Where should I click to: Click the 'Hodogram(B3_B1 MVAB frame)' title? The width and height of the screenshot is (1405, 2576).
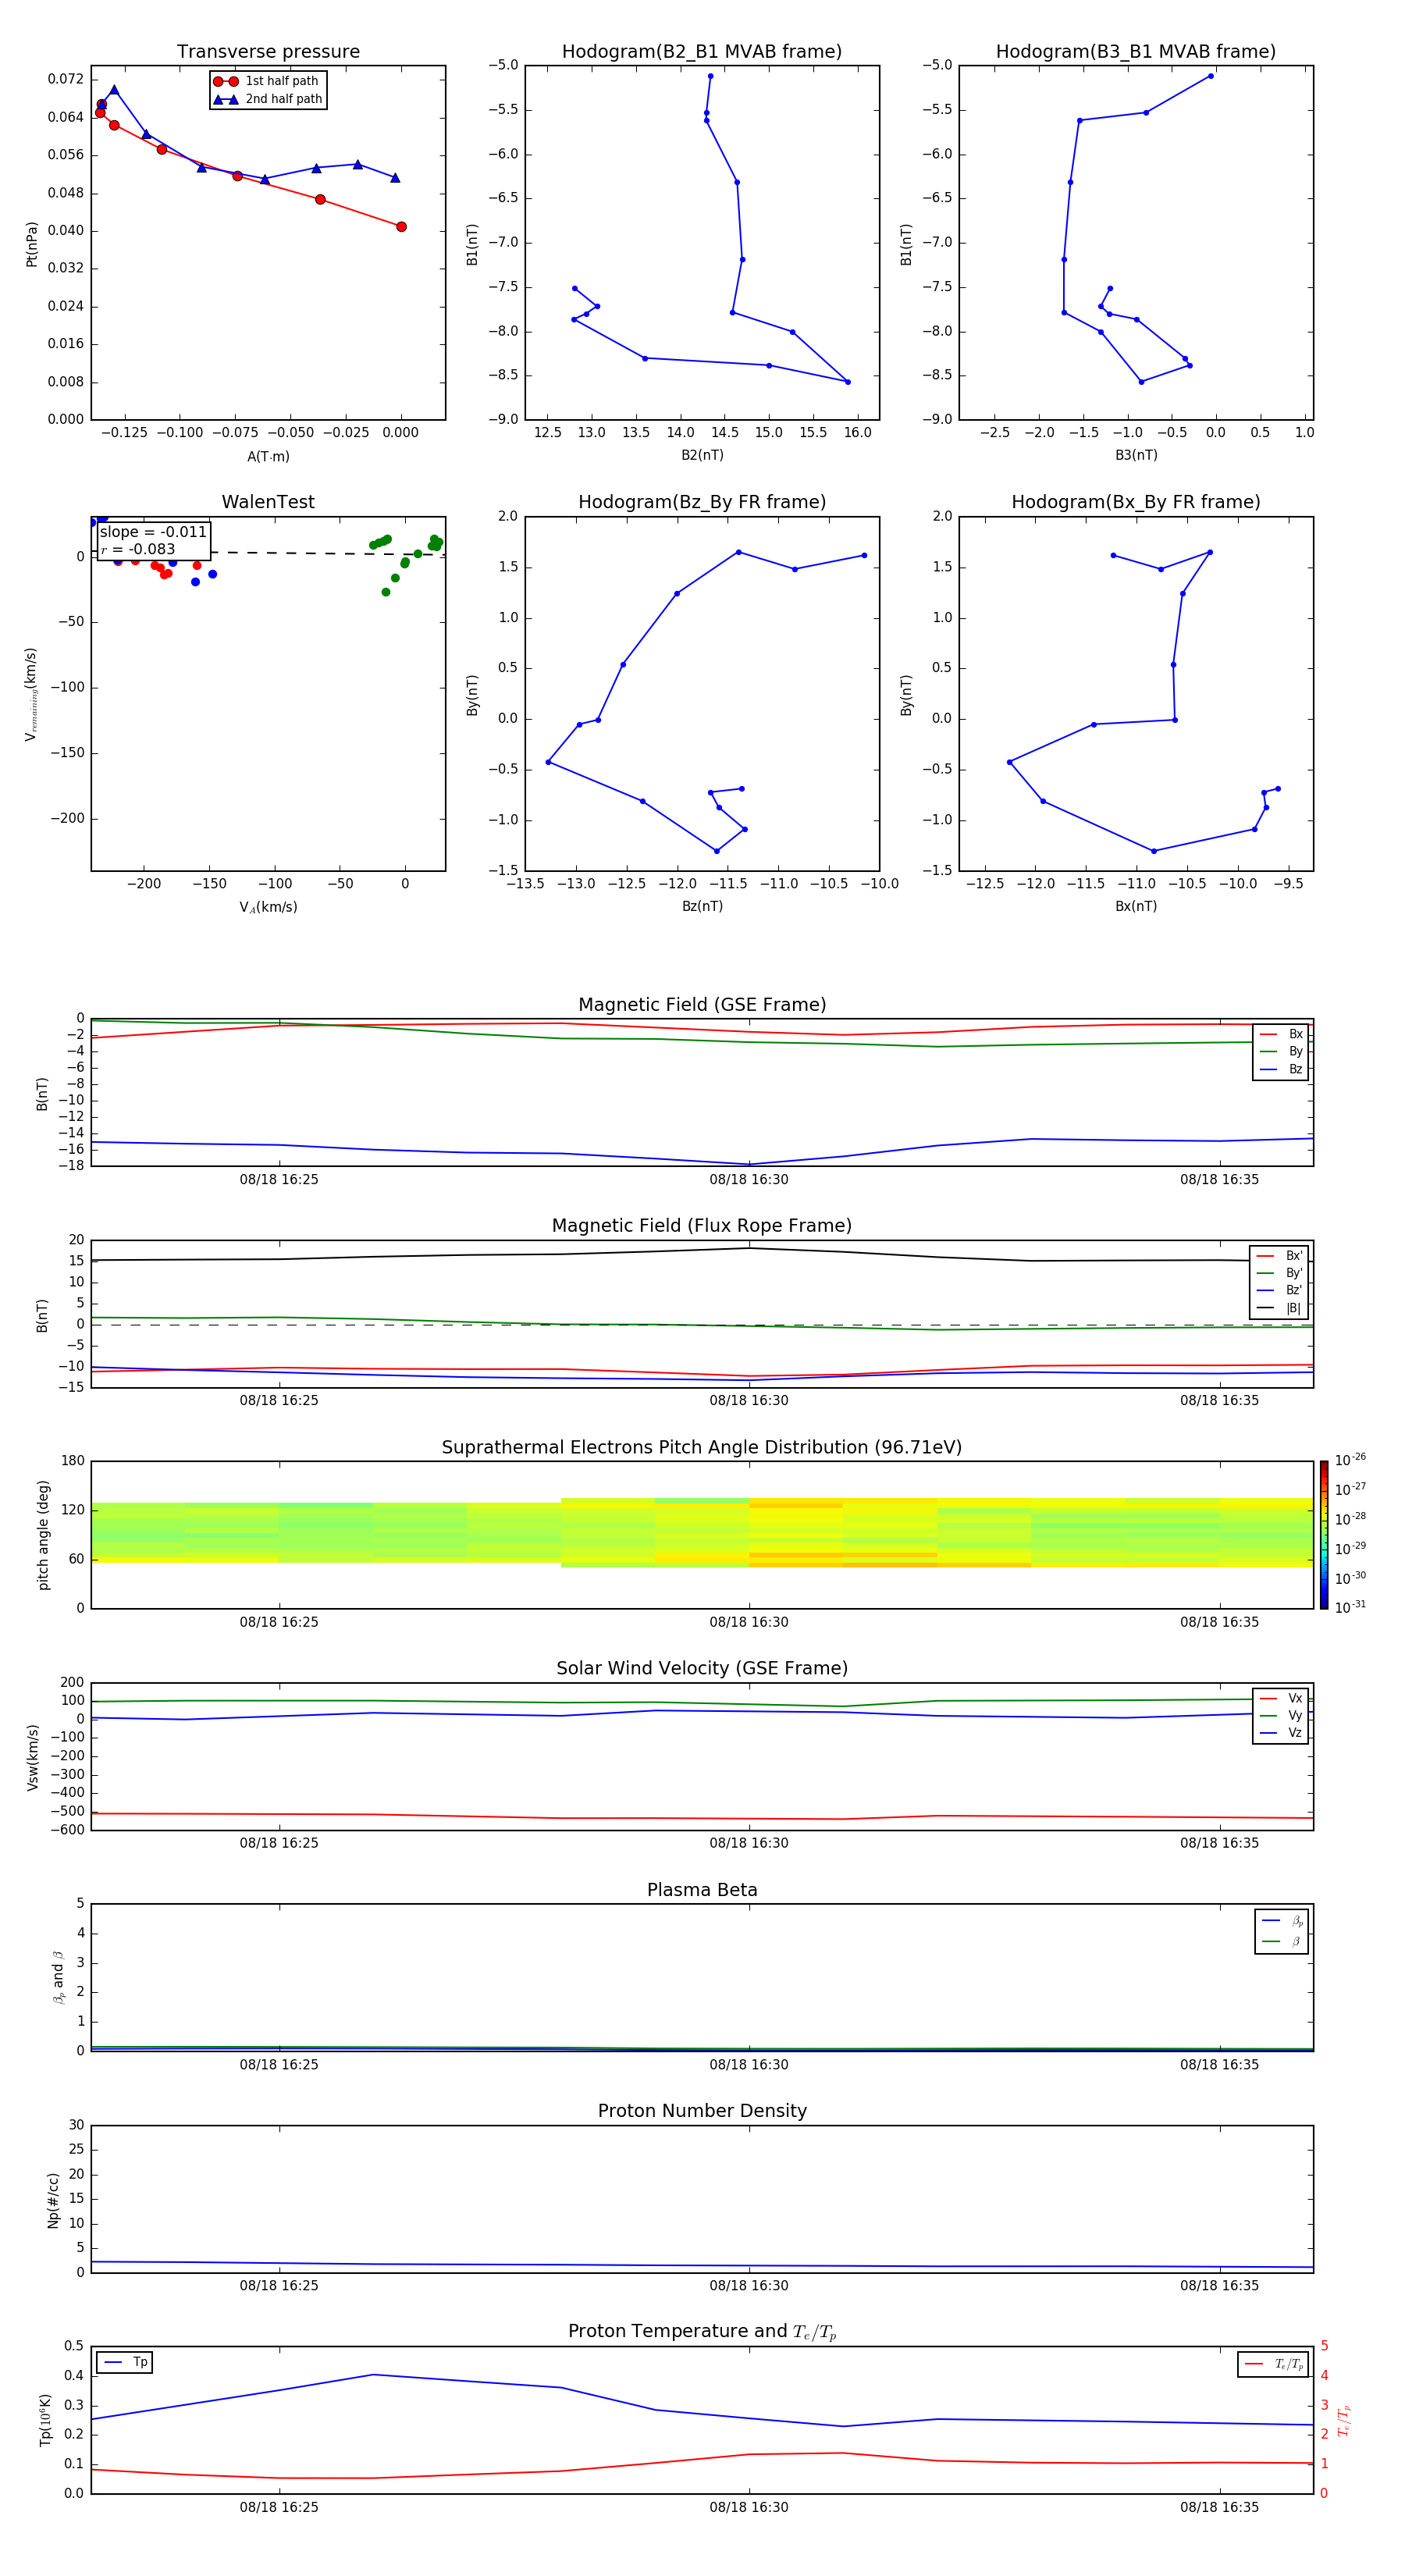coord(1136,52)
